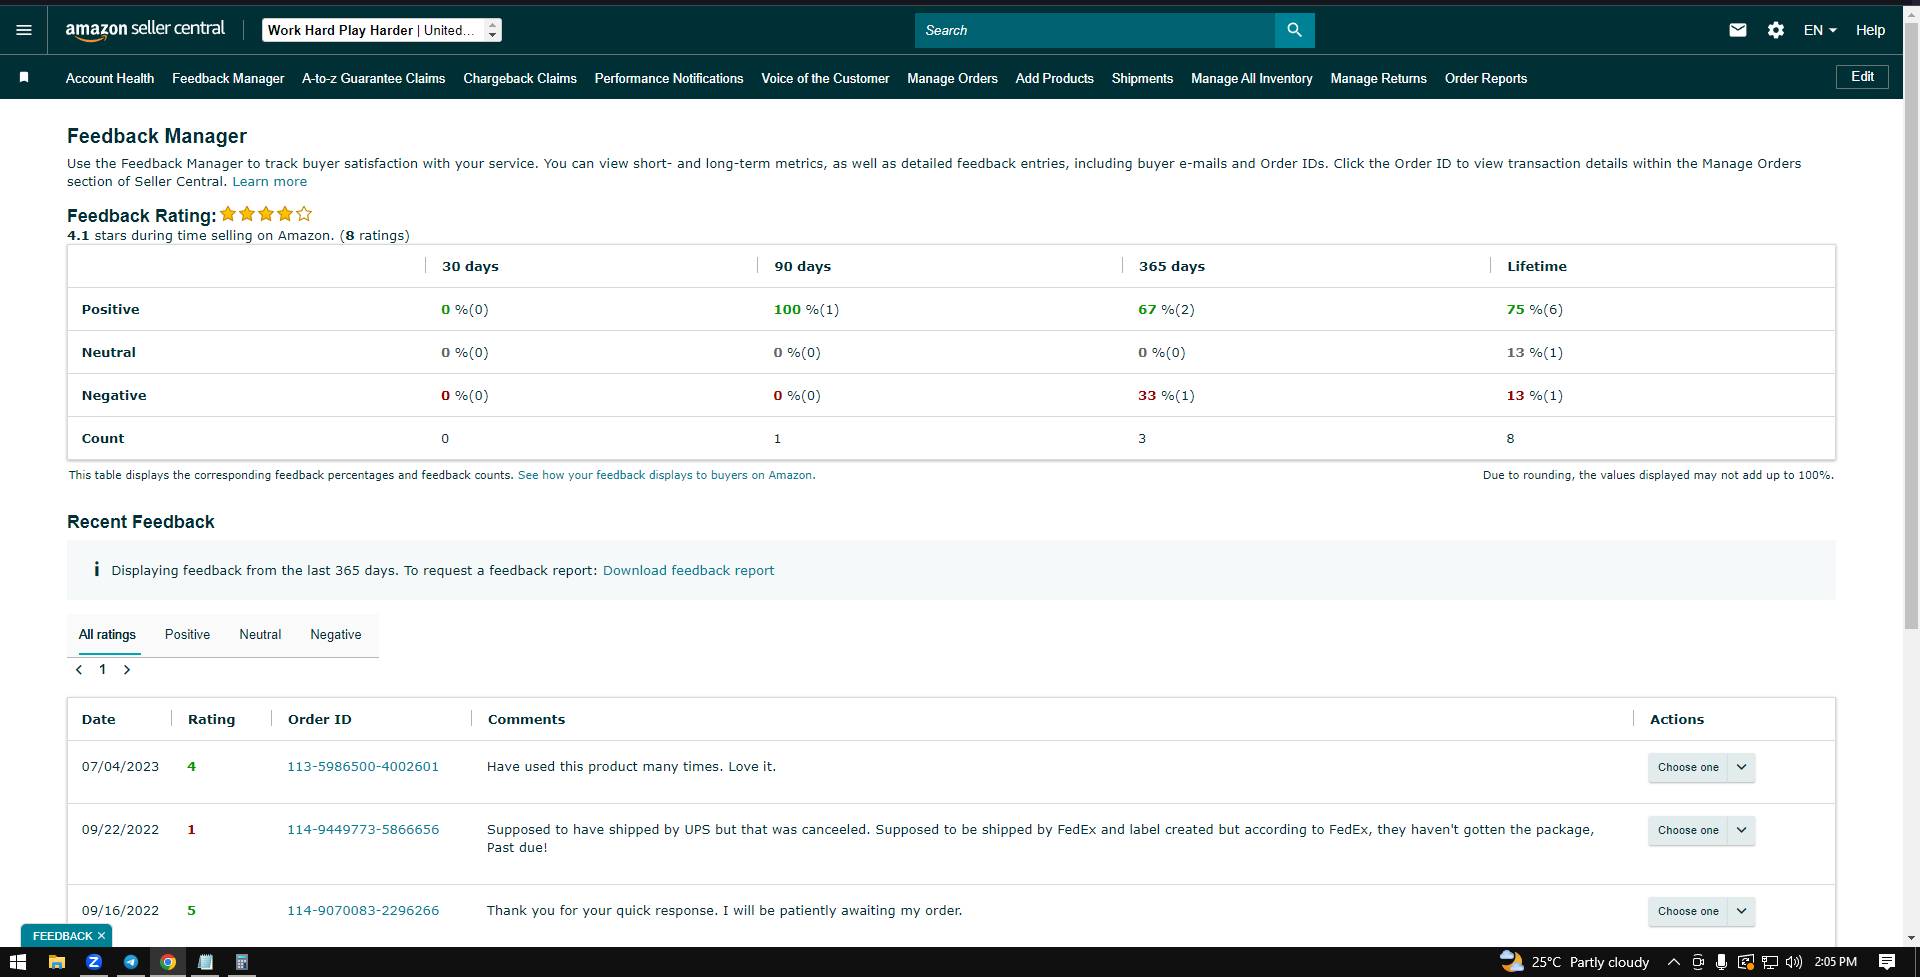Click the feedback rating stars
The width and height of the screenshot is (1920, 977).
(x=266, y=214)
